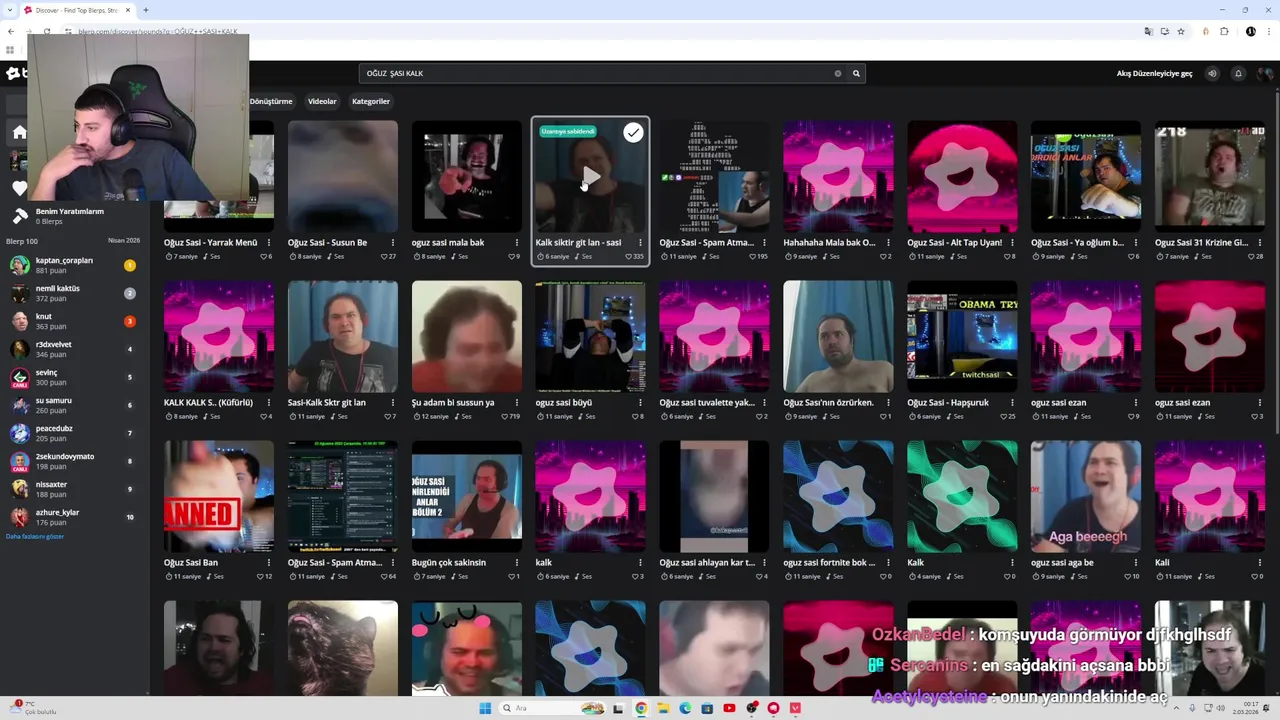
Task: Open the Chrome three-dot menu
Action: [x=1268, y=31]
